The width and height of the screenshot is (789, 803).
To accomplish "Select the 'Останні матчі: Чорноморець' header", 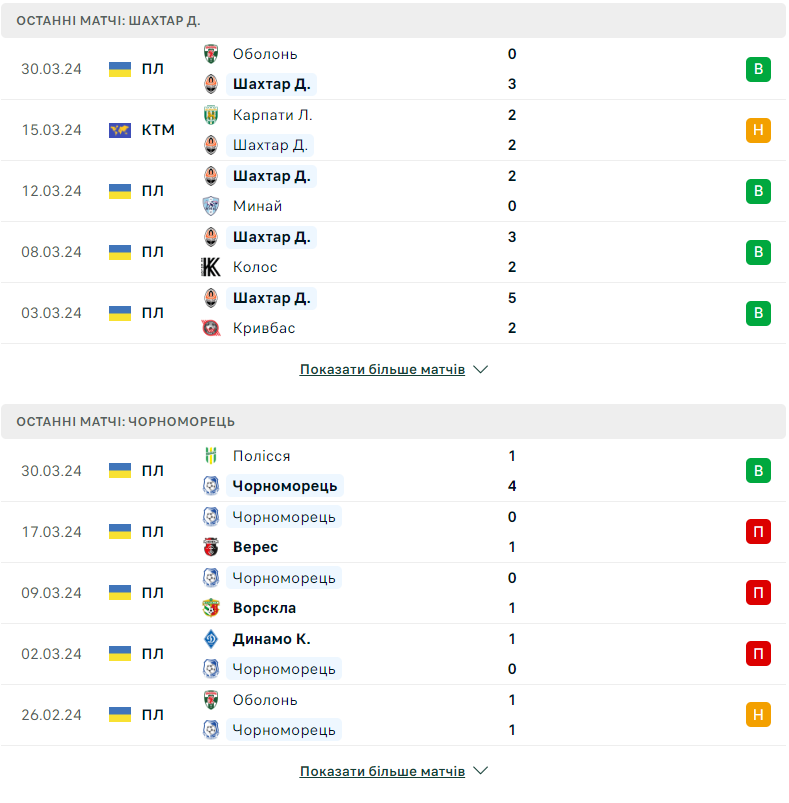I will 393,421.
